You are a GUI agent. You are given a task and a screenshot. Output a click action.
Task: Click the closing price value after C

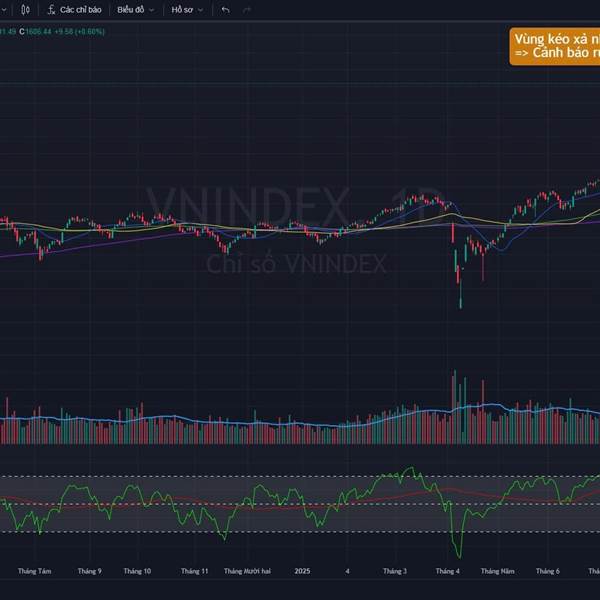38,32
